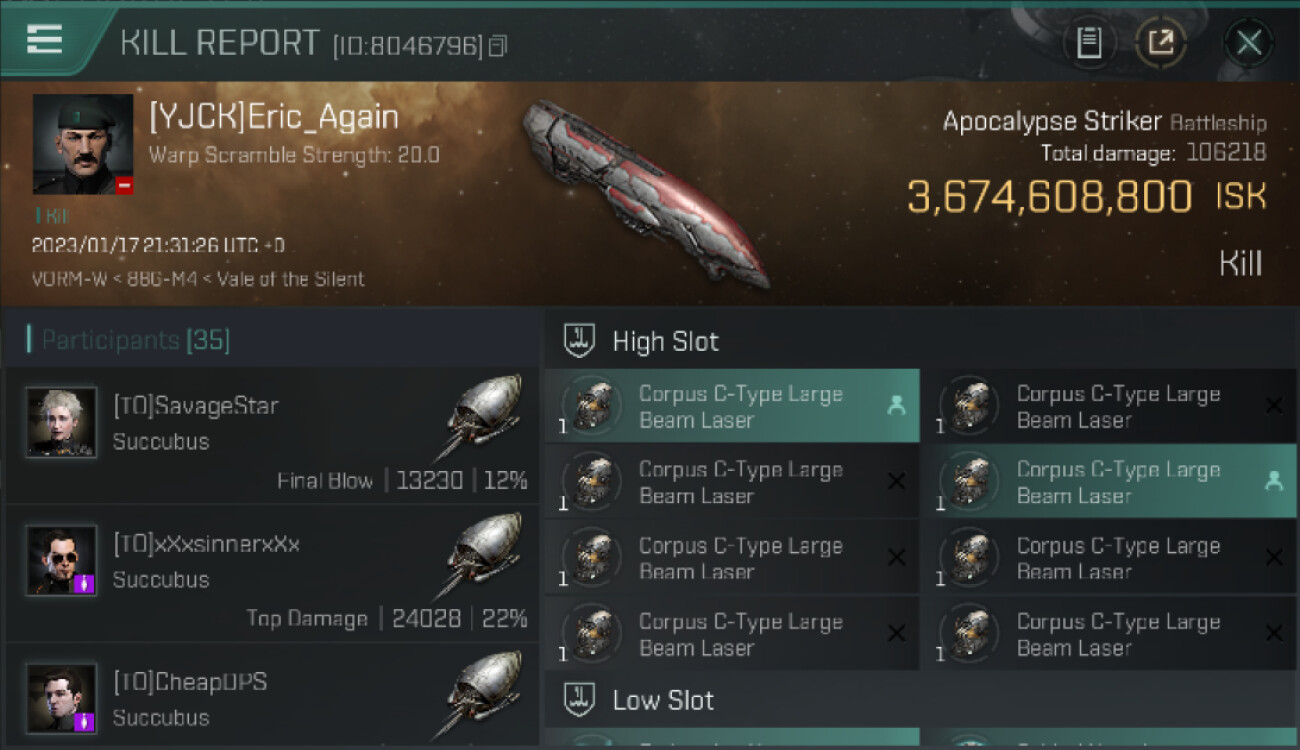Open xXxsinnerxXx's character portrait
Screen dimensions: 1300x750
tap(62, 560)
